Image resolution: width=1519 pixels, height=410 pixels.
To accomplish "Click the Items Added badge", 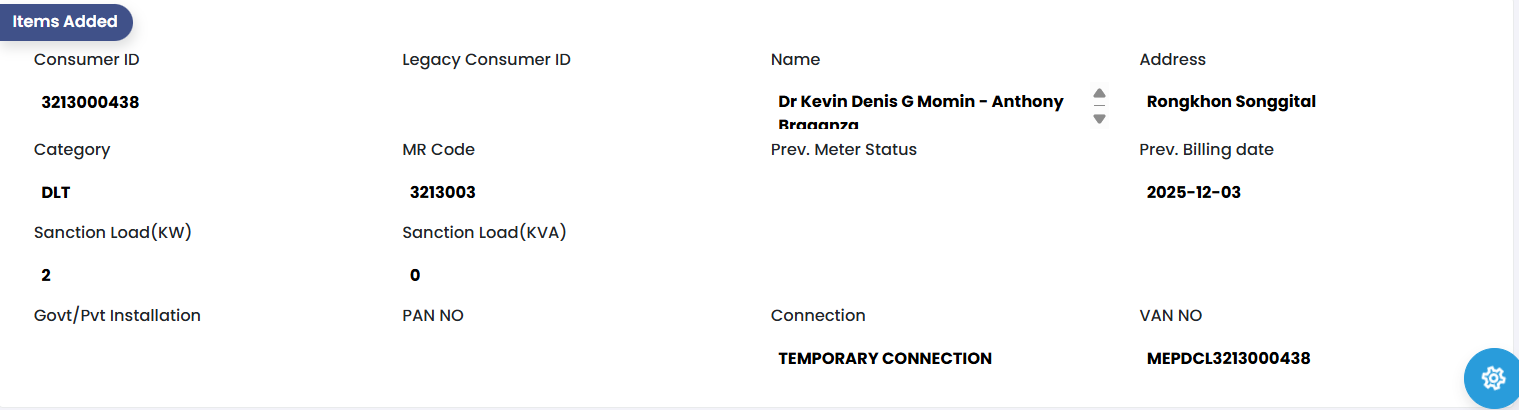I will coord(65,21).
